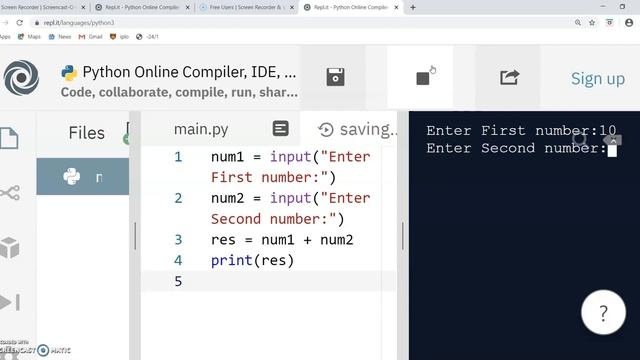Viewport: 640px width, 360px height.
Task: Click the Python icon next to page title
Action: coord(69,73)
